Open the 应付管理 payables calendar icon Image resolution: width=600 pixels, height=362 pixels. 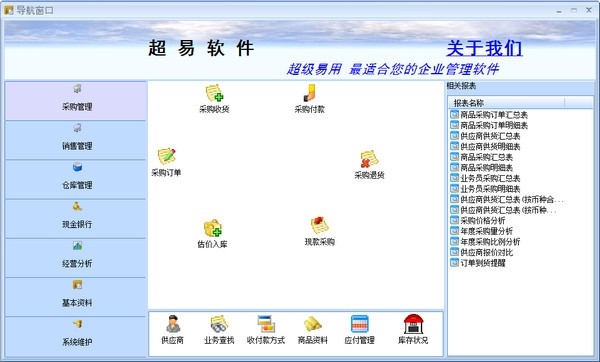pos(359,324)
